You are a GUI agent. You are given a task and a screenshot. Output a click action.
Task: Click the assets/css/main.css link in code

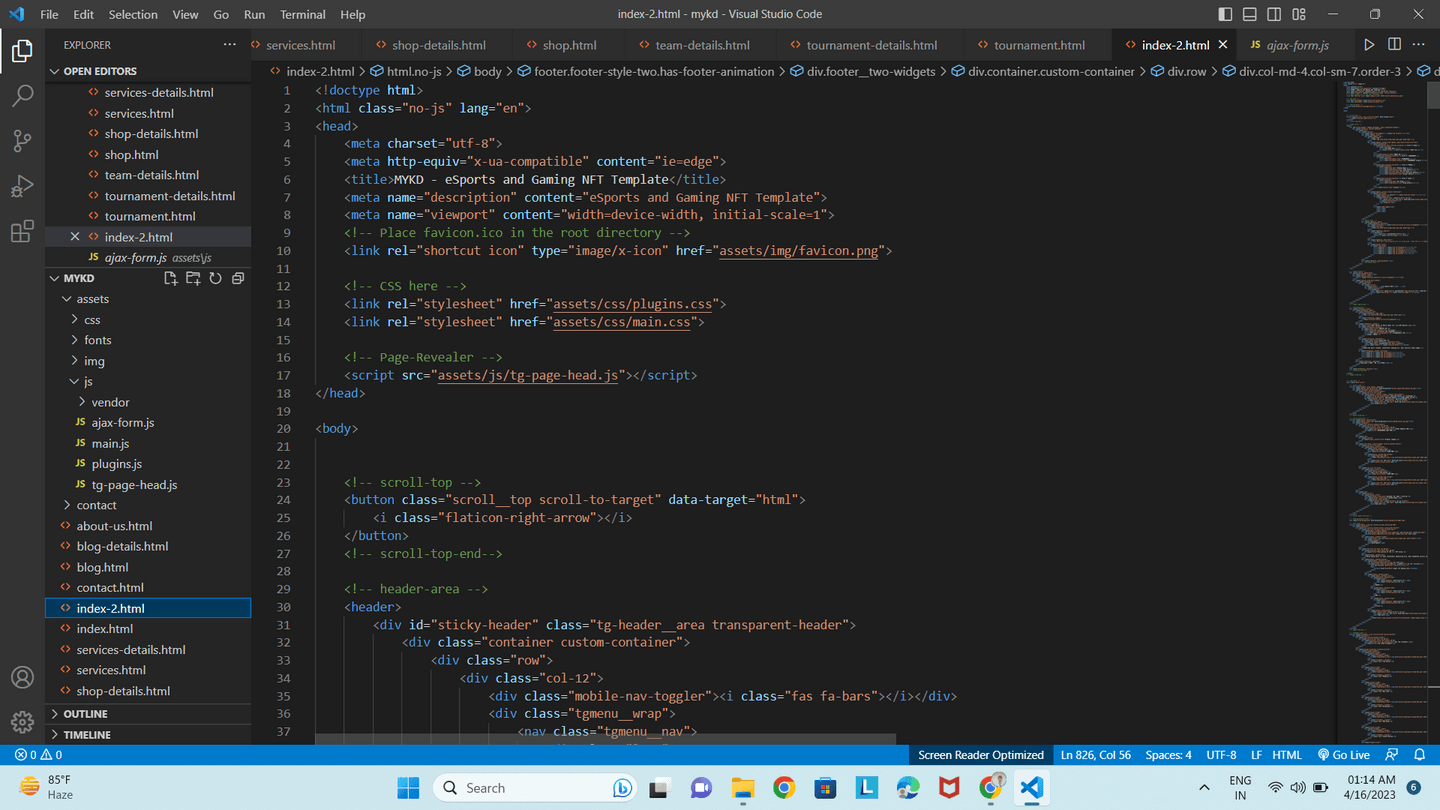tap(622, 322)
